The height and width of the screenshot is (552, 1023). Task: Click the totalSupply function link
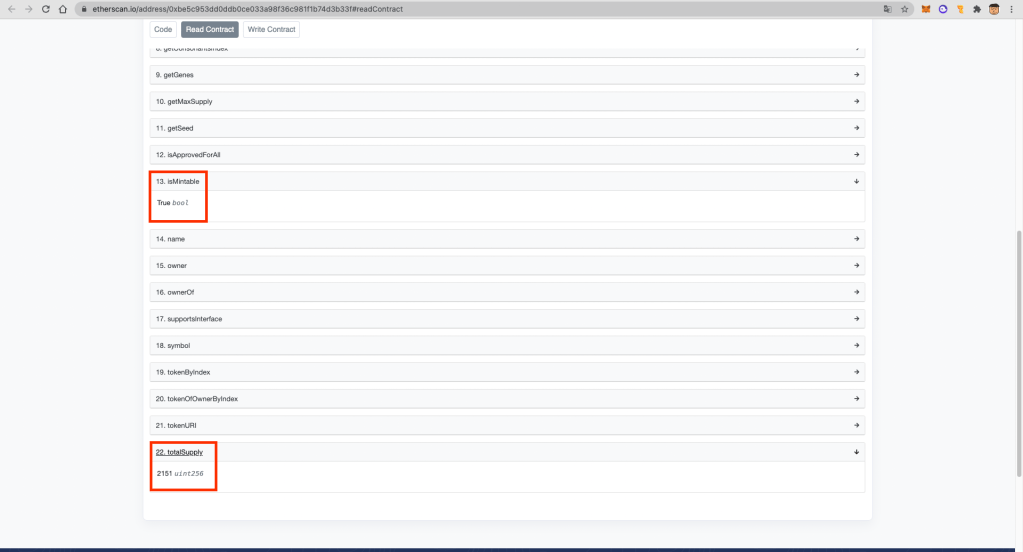[179, 452]
